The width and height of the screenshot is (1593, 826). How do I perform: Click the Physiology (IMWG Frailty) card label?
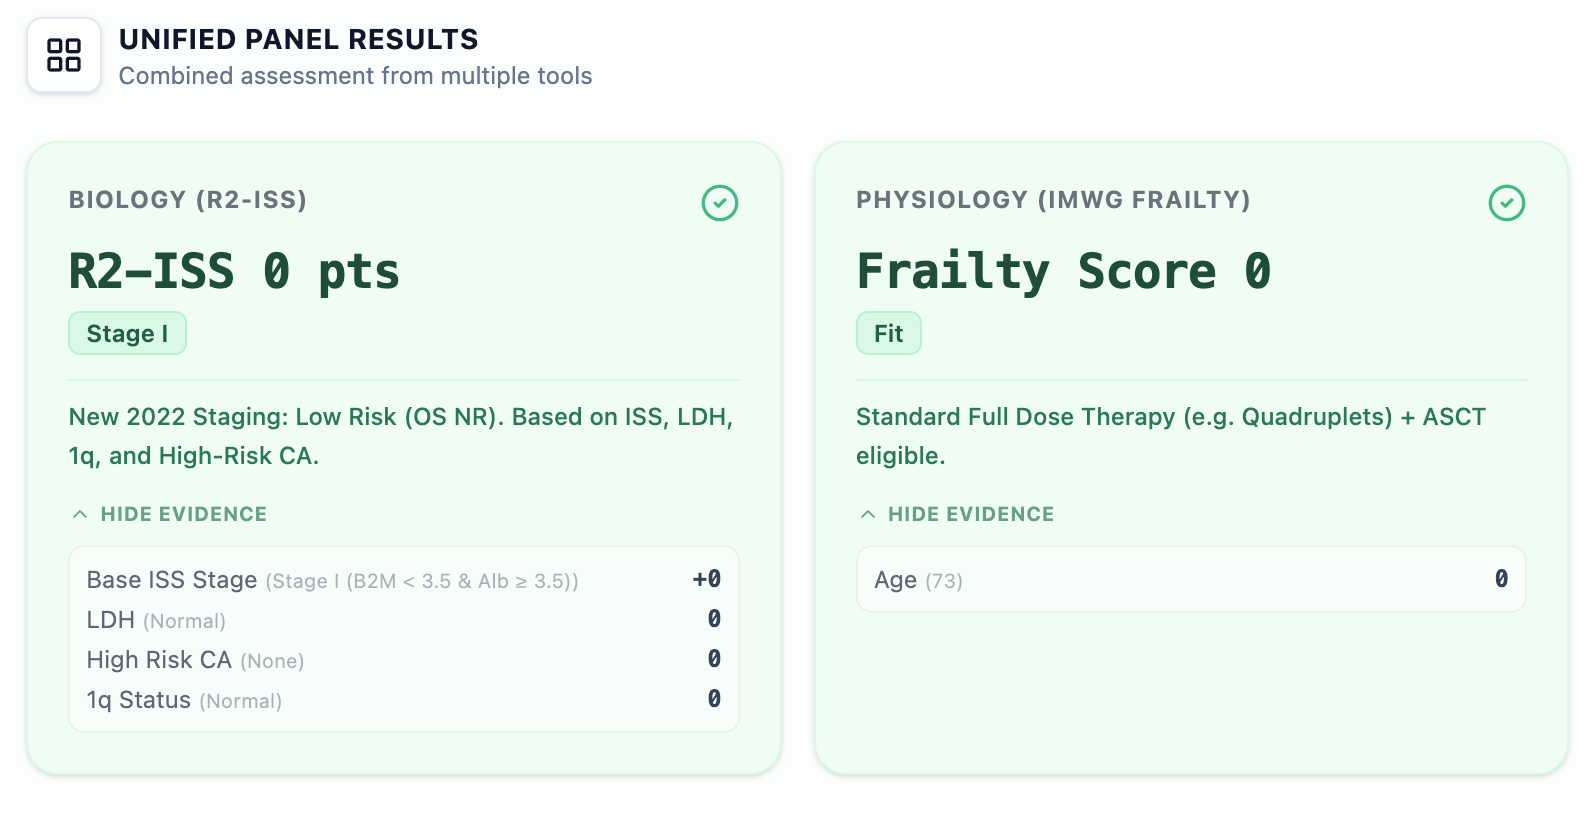[1053, 200]
